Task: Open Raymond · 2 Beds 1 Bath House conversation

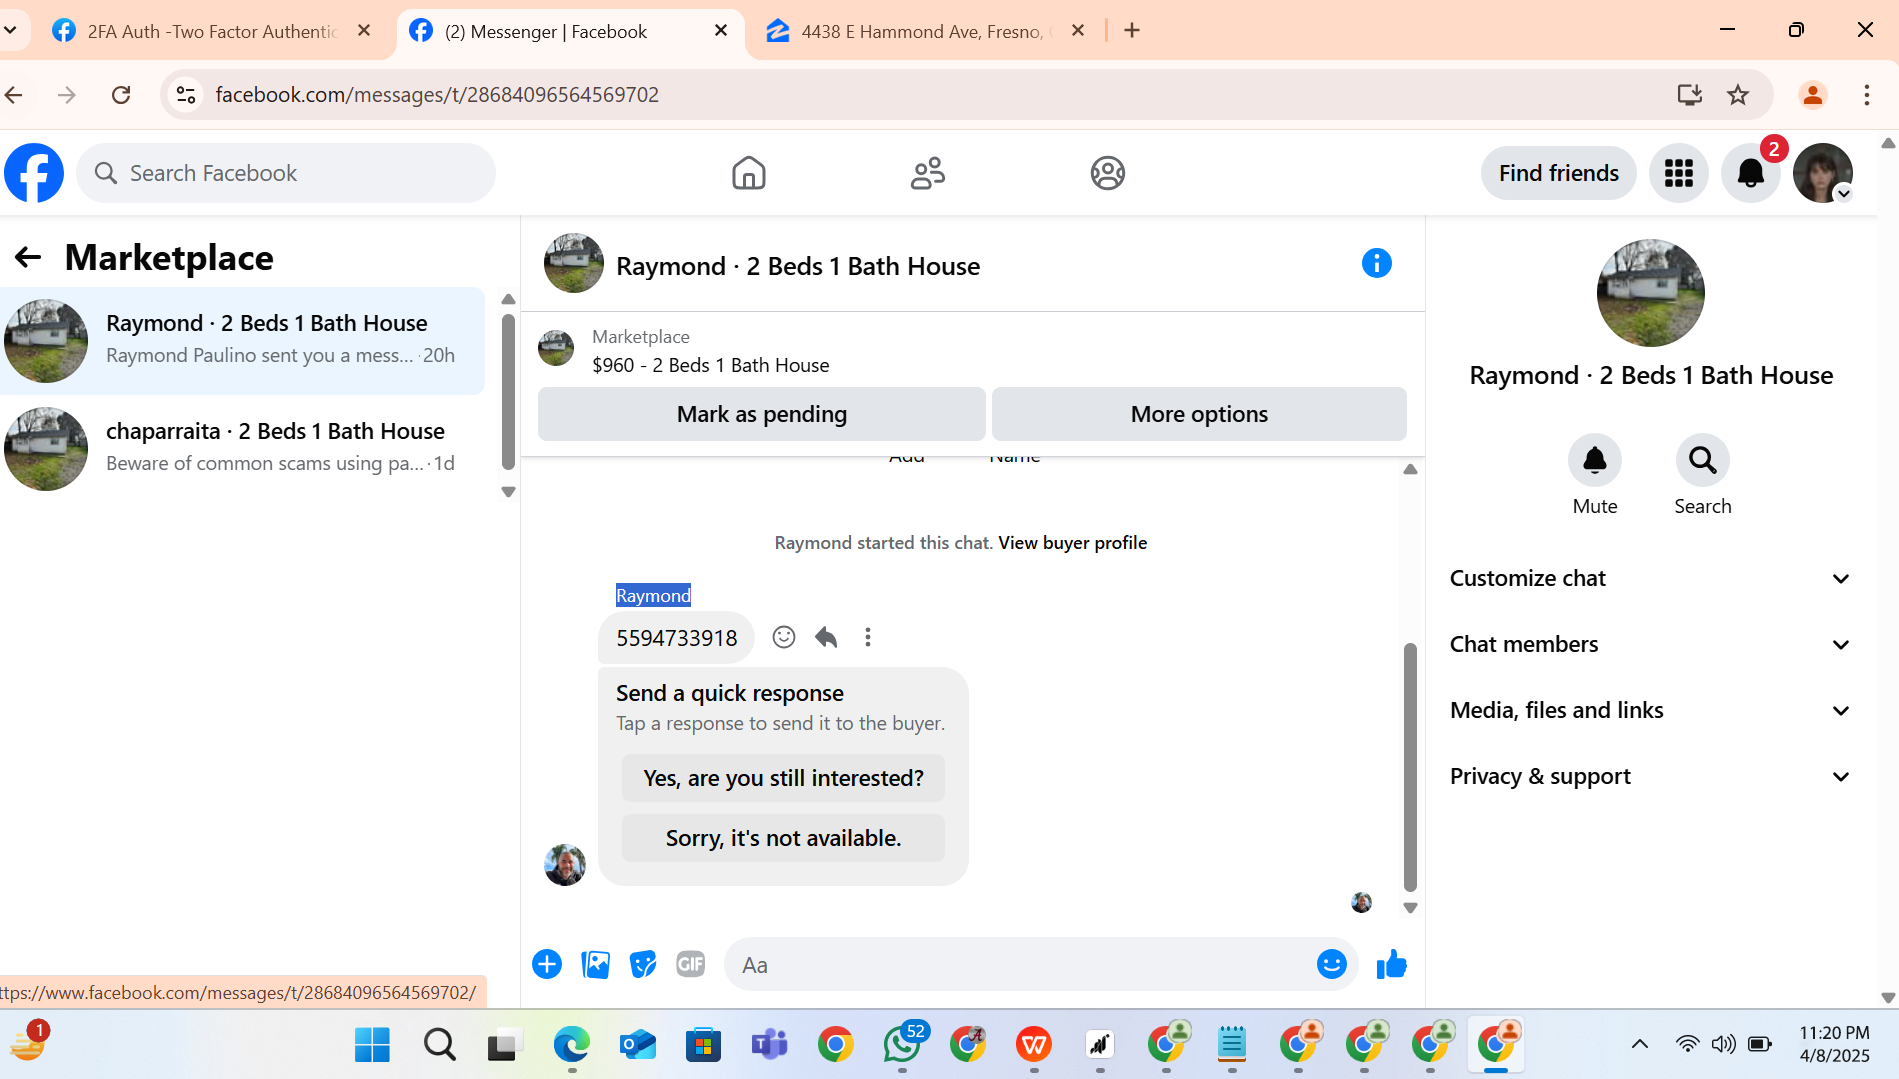Action: (x=242, y=340)
